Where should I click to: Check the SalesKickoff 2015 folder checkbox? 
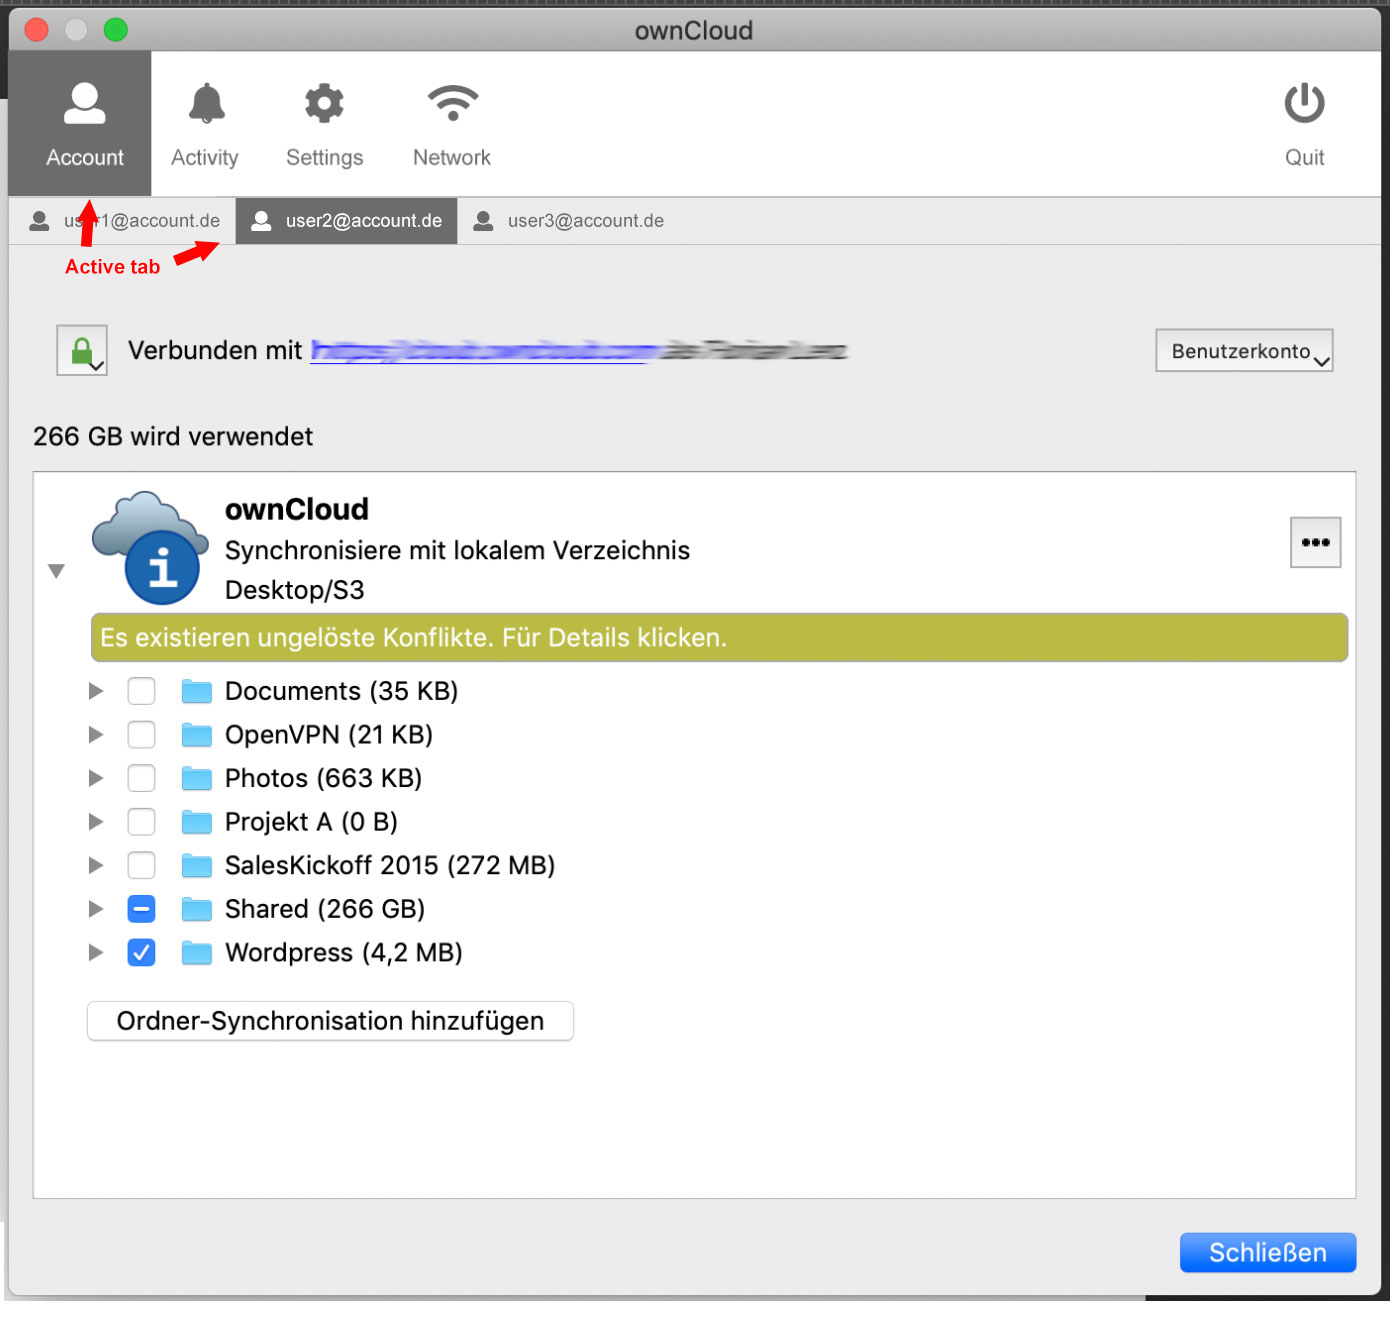(142, 865)
